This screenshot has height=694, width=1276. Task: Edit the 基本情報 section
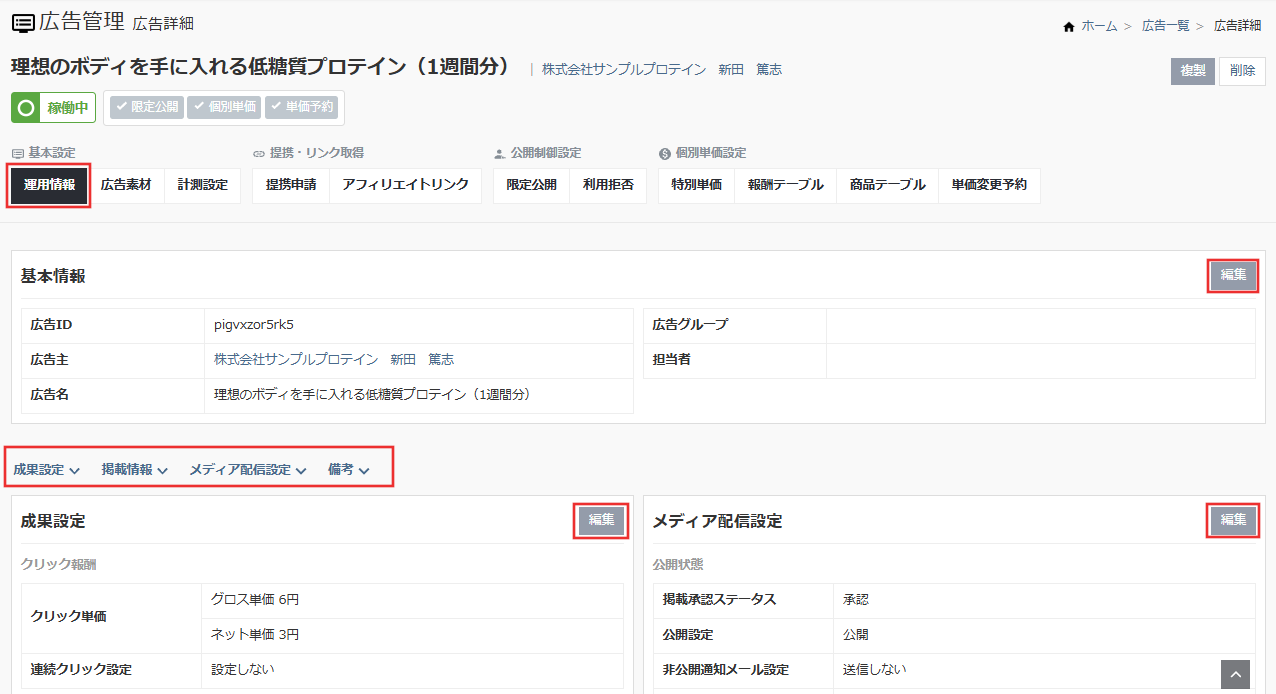(1233, 276)
